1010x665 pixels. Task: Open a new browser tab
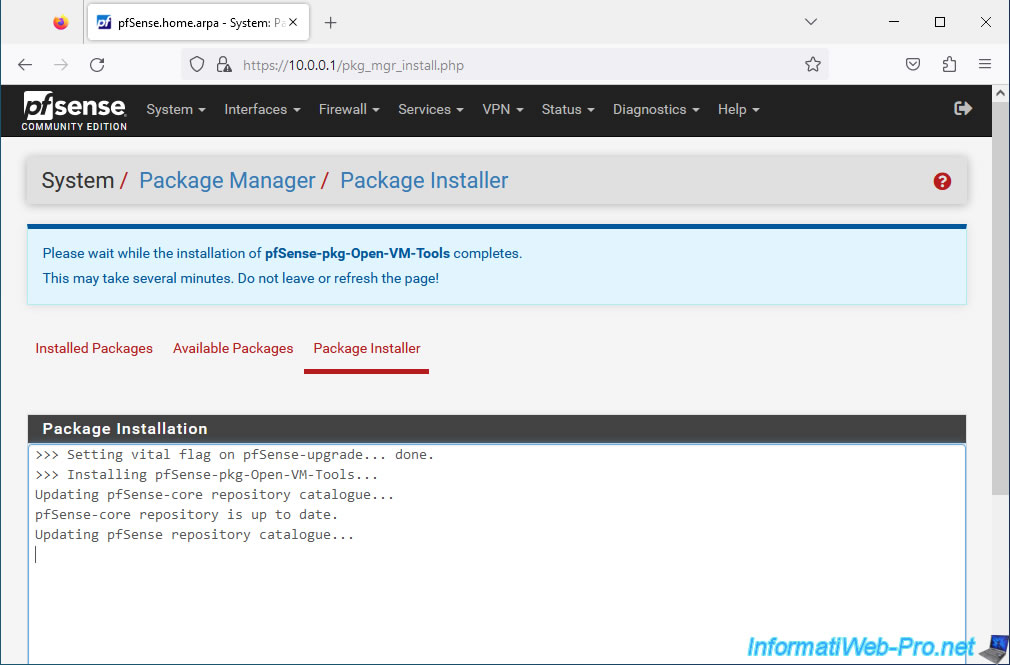pyautogui.click(x=330, y=23)
